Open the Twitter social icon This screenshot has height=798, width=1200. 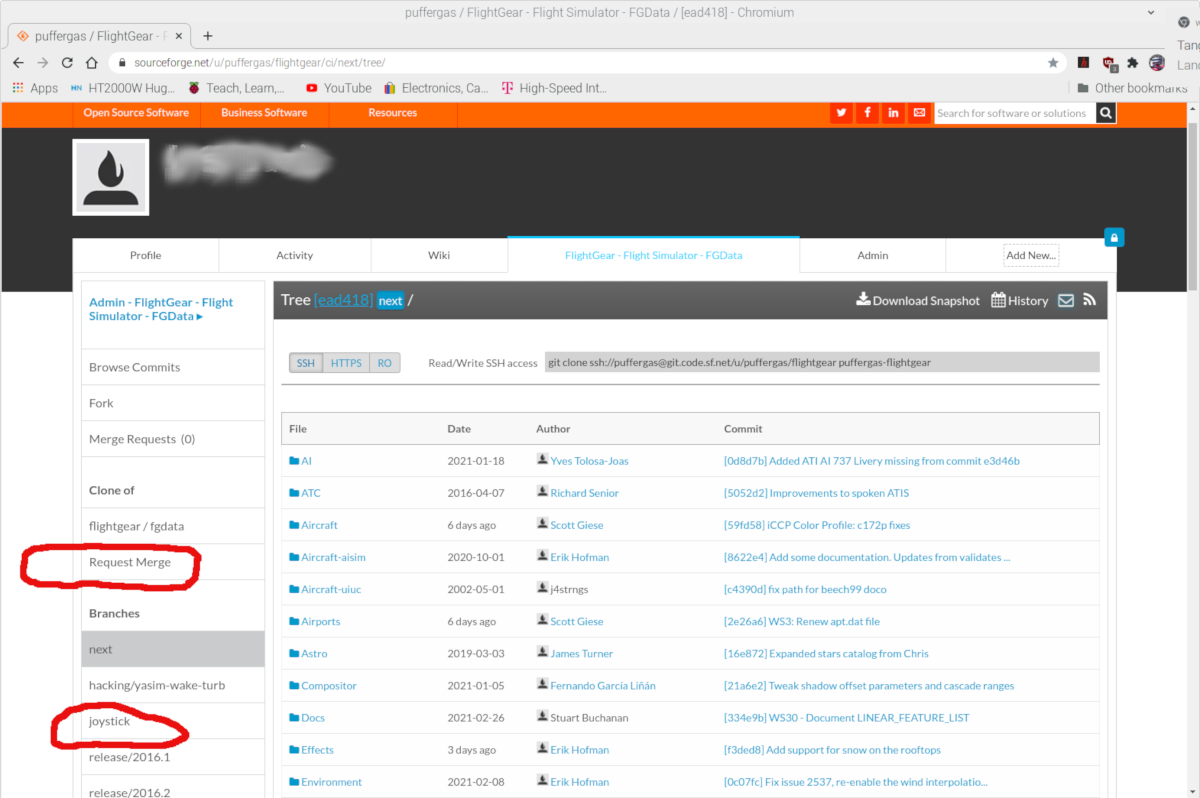[841, 113]
